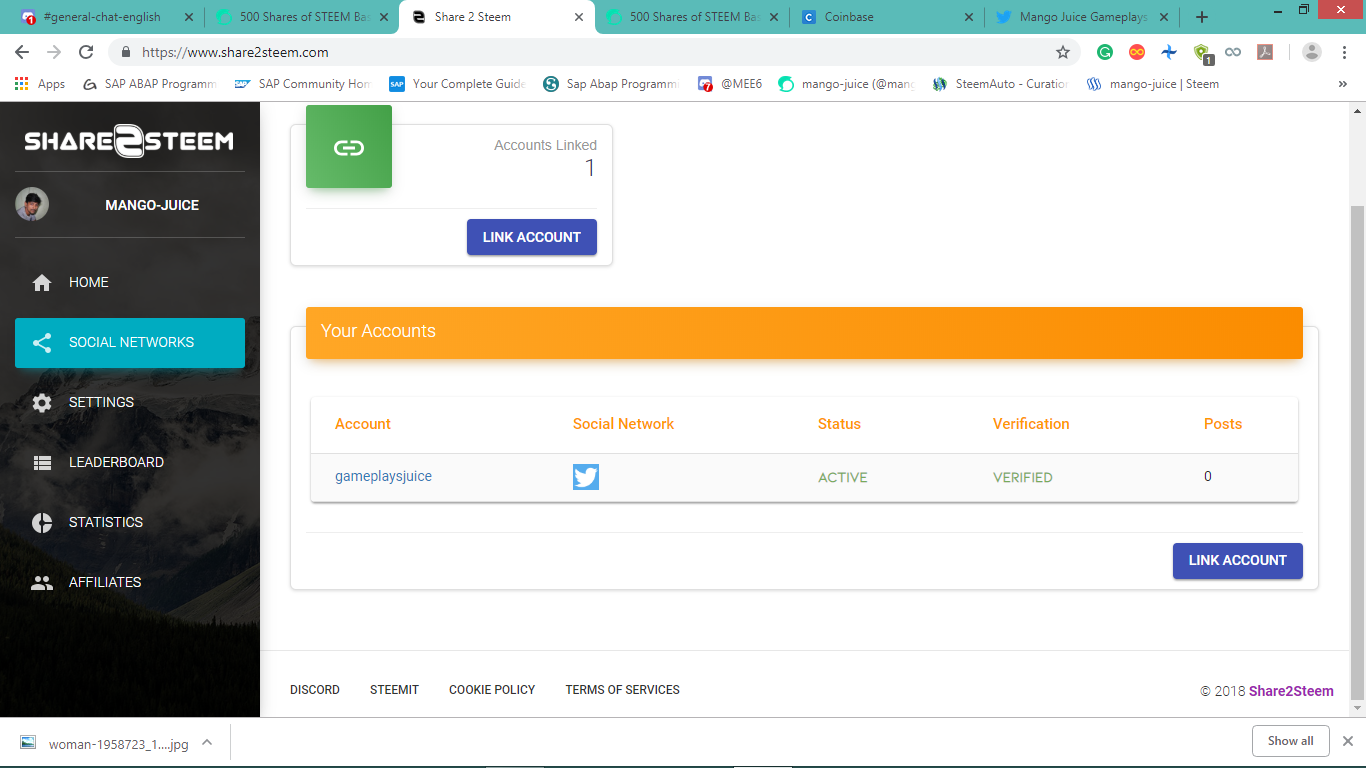This screenshot has height=768, width=1366.
Task: Open a new tab with the plus icon
Action: pyautogui.click(x=1202, y=17)
